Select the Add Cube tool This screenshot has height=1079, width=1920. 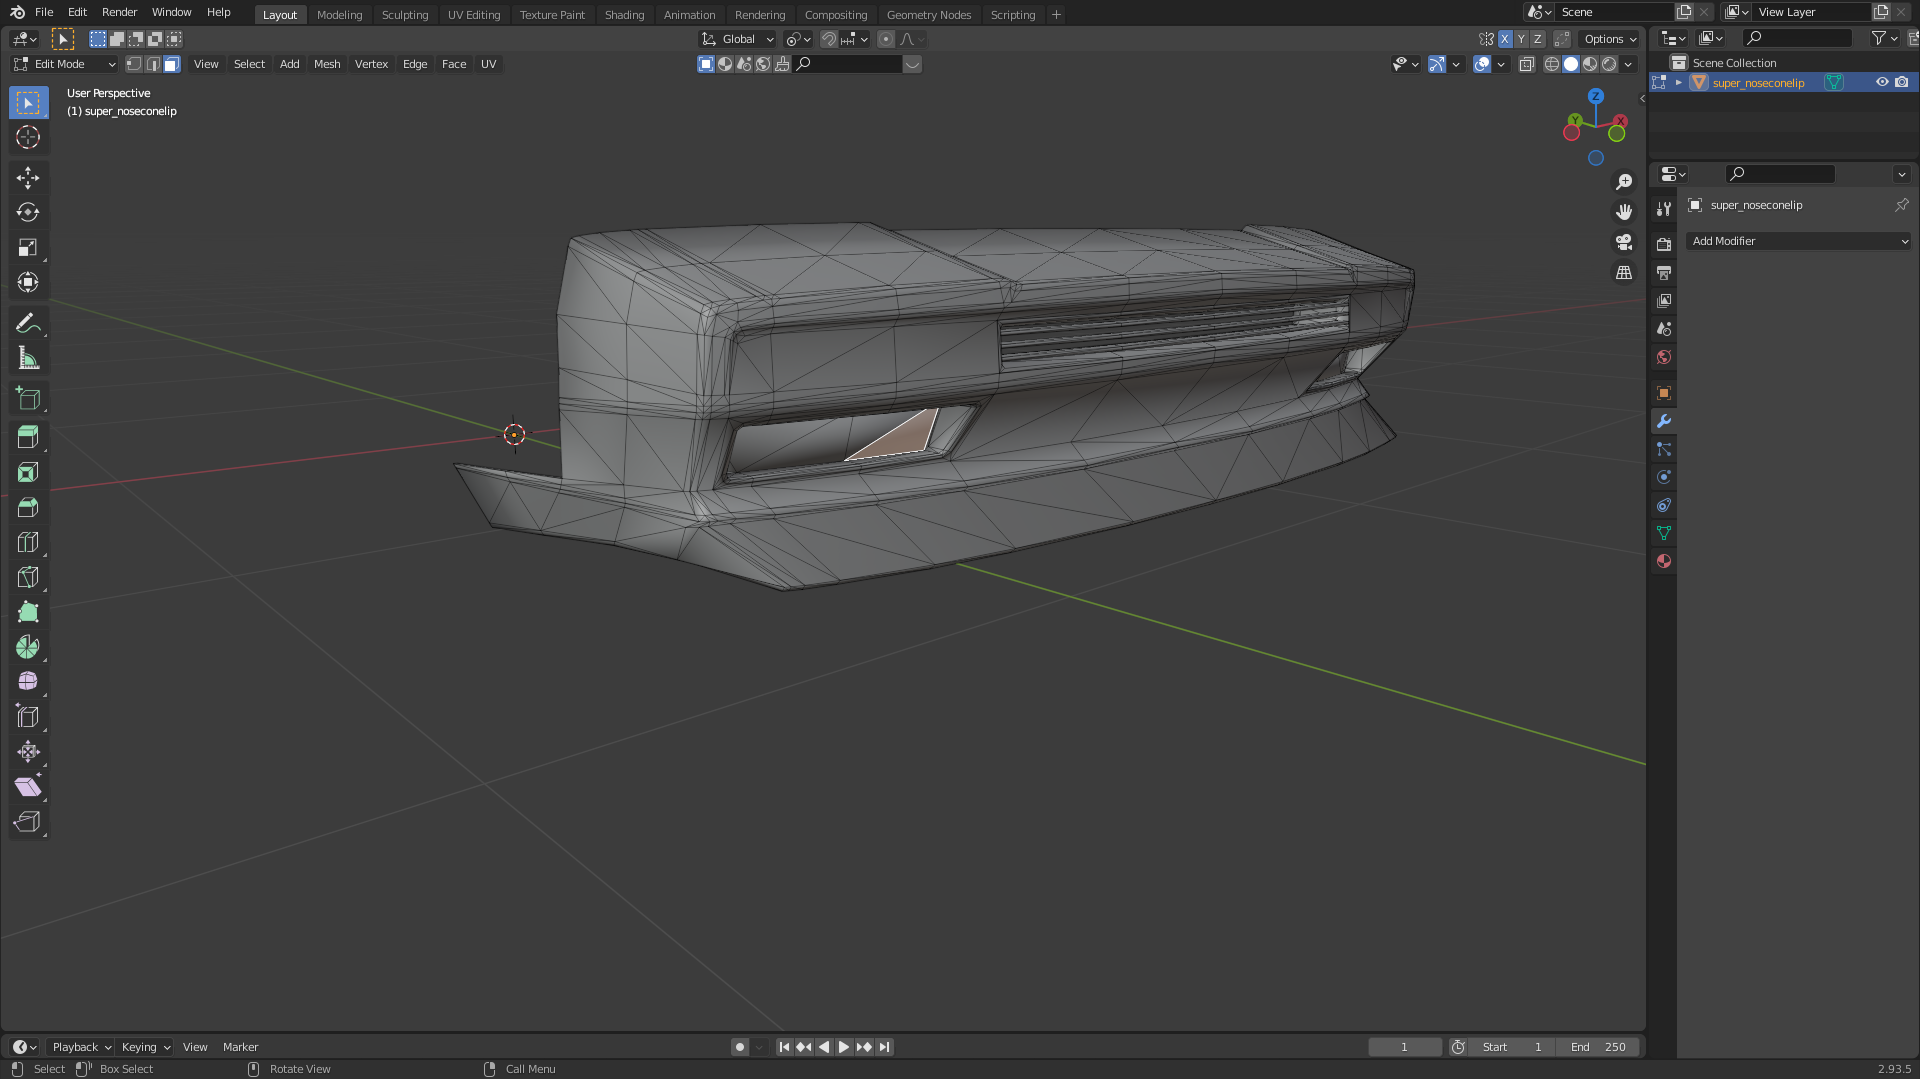click(x=28, y=399)
